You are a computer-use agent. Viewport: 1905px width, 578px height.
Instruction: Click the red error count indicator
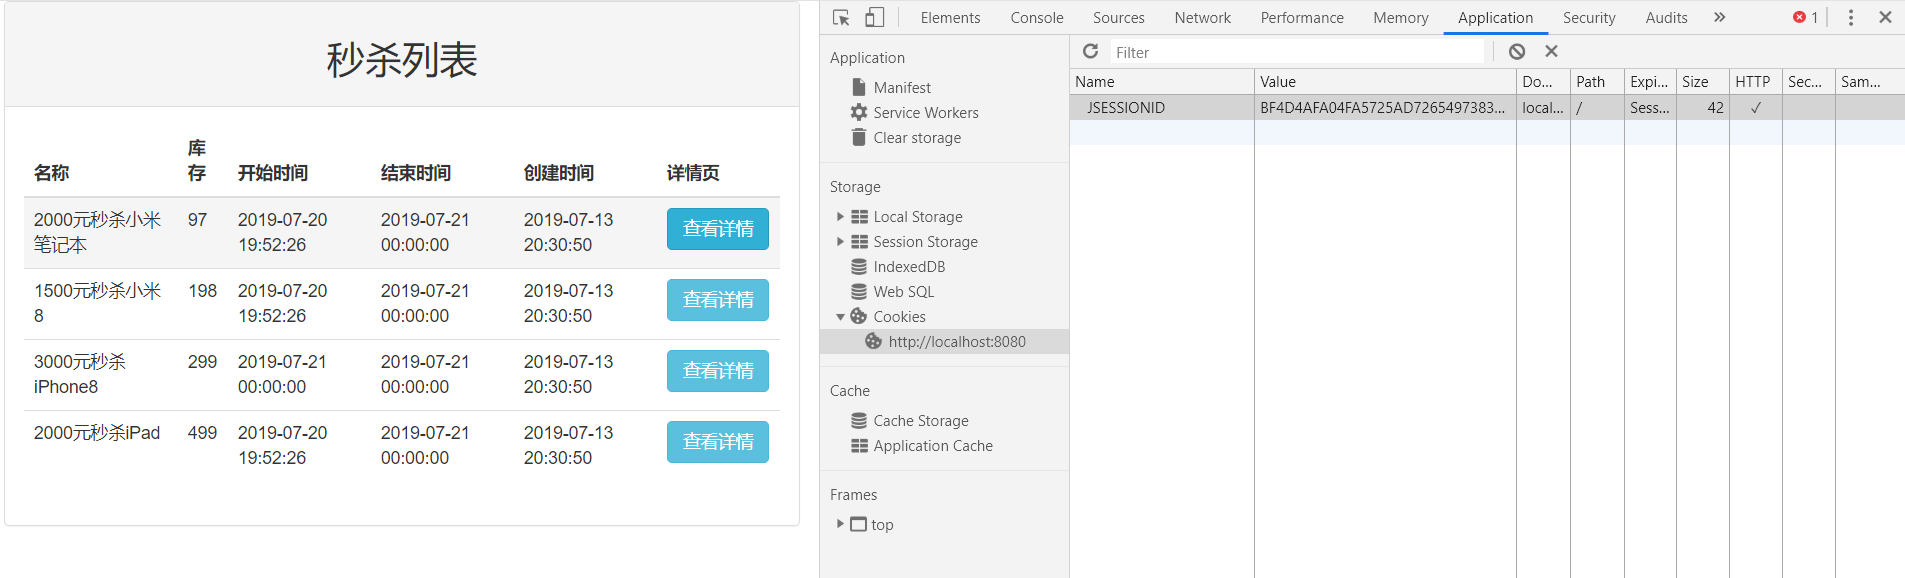click(1805, 17)
